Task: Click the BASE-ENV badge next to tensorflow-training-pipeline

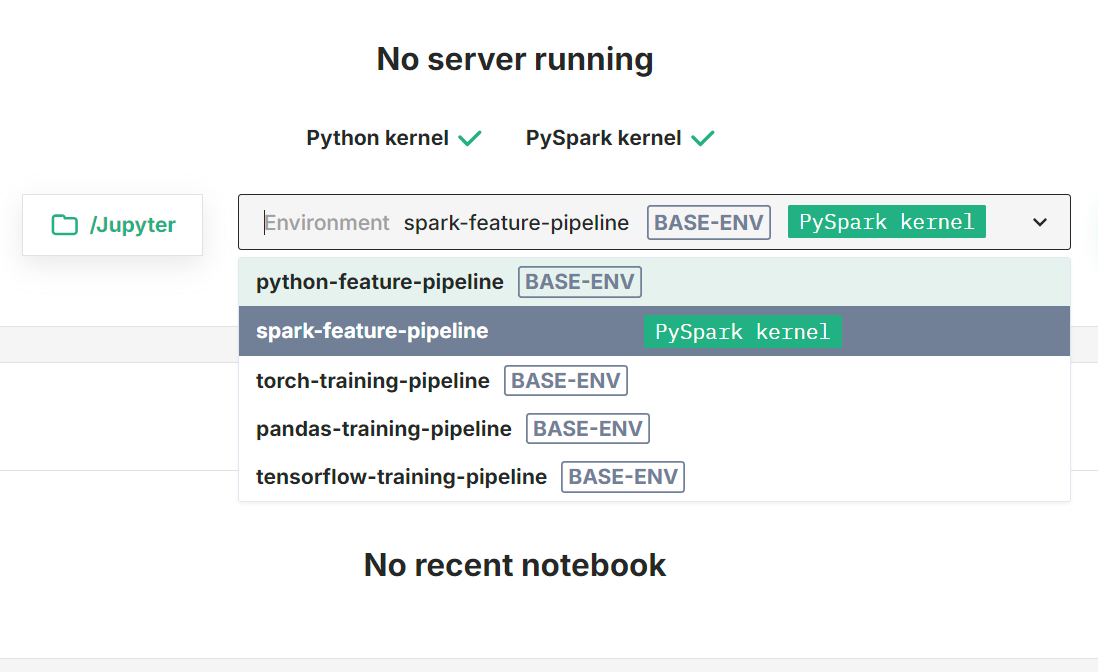Action: pyautogui.click(x=622, y=476)
